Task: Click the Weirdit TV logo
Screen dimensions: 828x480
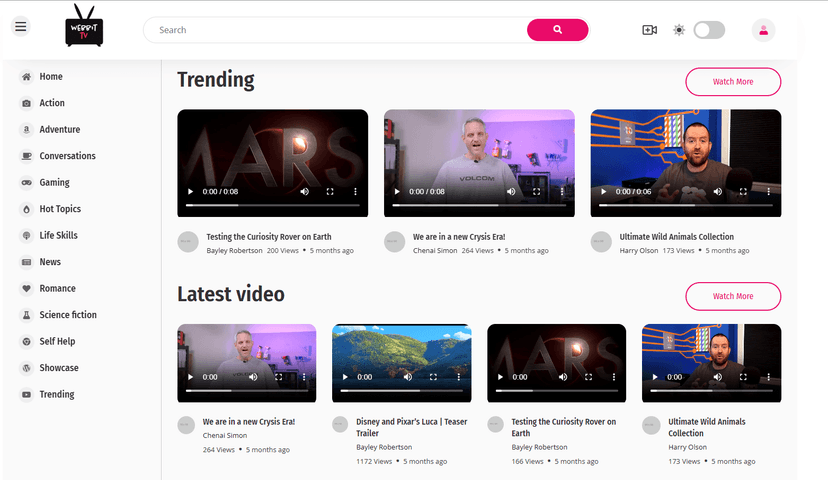Action: coord(85,27)
